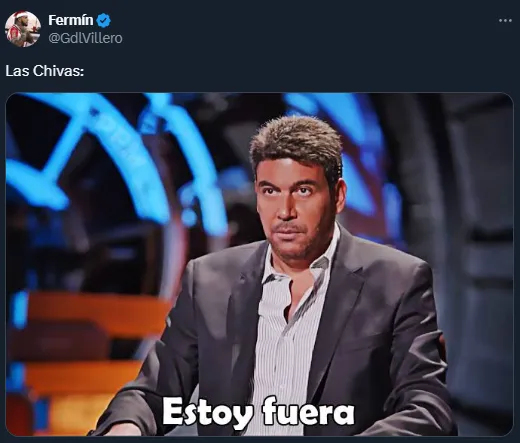Click the Estoy fuera caption text
The image size is (520, 443).
(258, 412)
